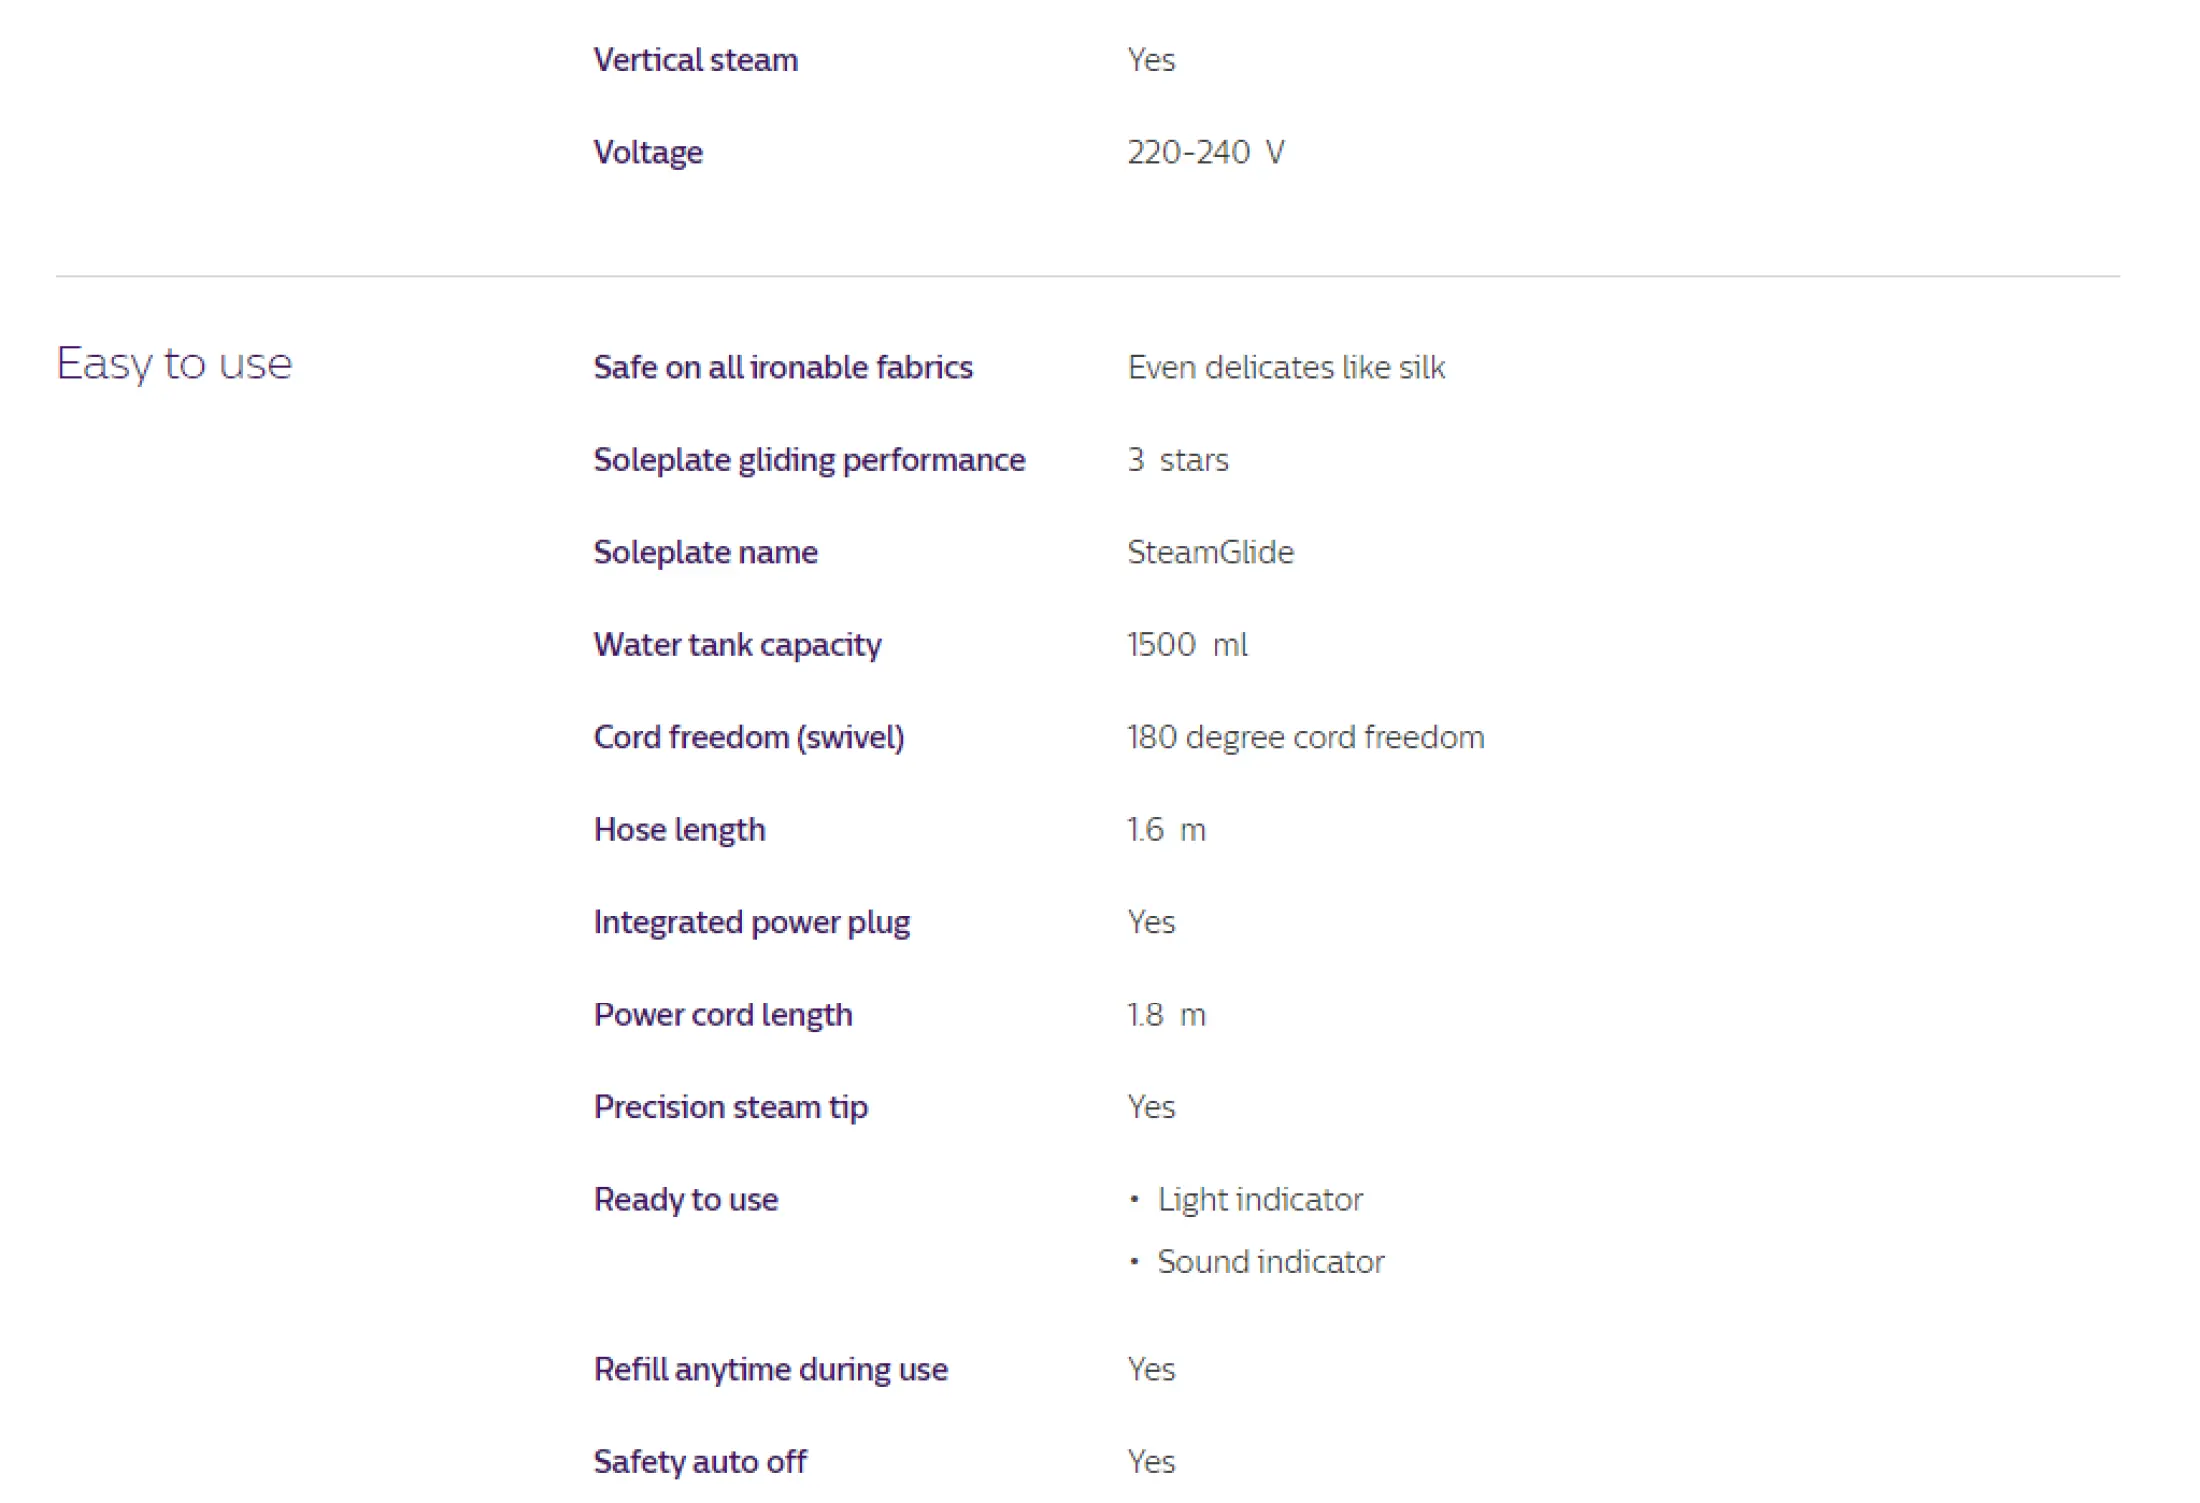2200x1503 pixels.
Task: Select '180 degree cord freedom' text
Action: [1306, 737]
